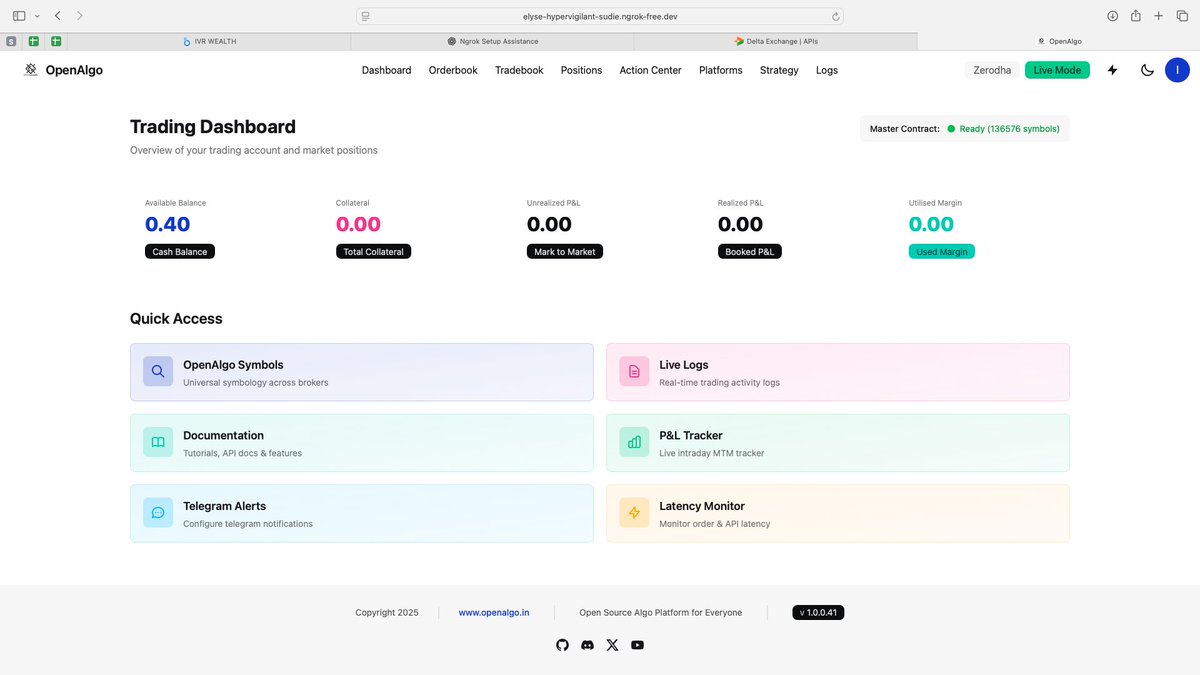Open the YouTube footer icon

click(x=637, y=645)
